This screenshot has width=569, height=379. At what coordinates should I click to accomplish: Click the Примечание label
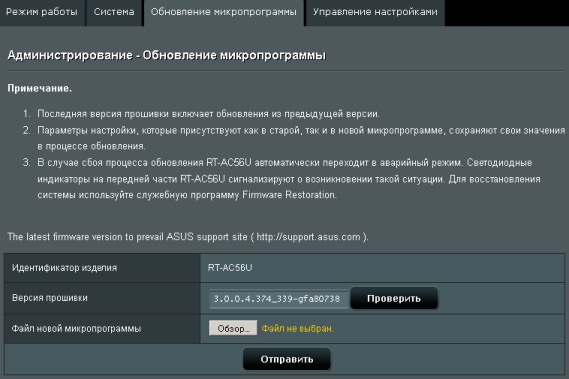tap(40, 89)
